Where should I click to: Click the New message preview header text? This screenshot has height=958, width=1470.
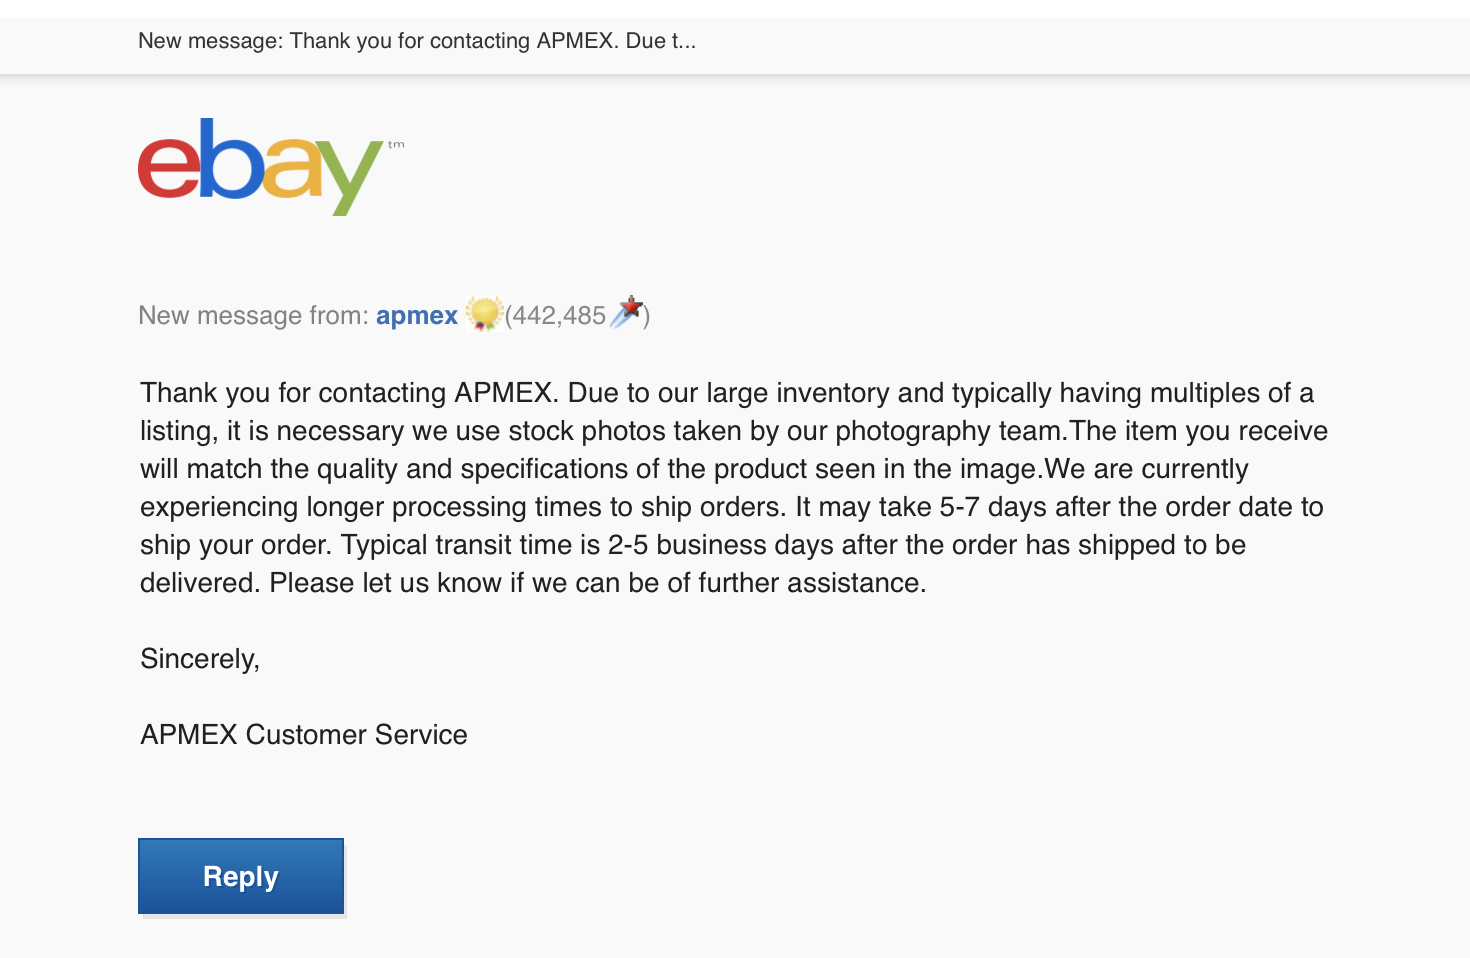[x=417, y=41]
